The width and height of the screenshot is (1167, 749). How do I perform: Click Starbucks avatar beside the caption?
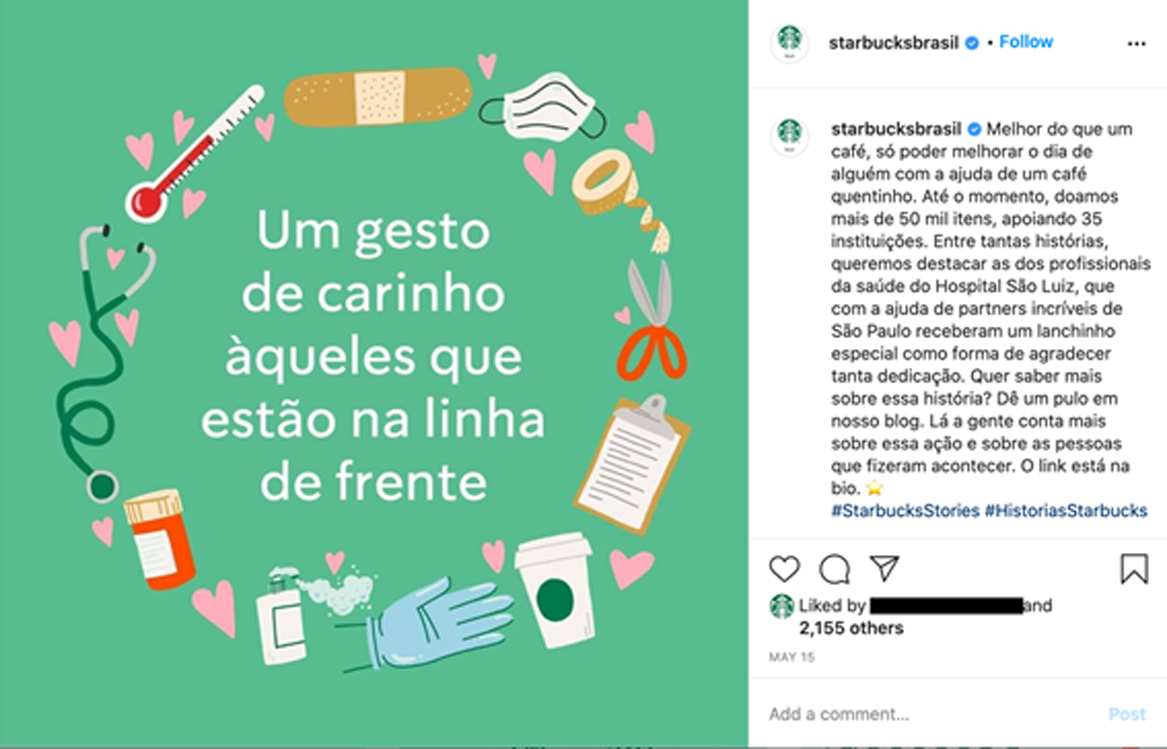(789, 136)
